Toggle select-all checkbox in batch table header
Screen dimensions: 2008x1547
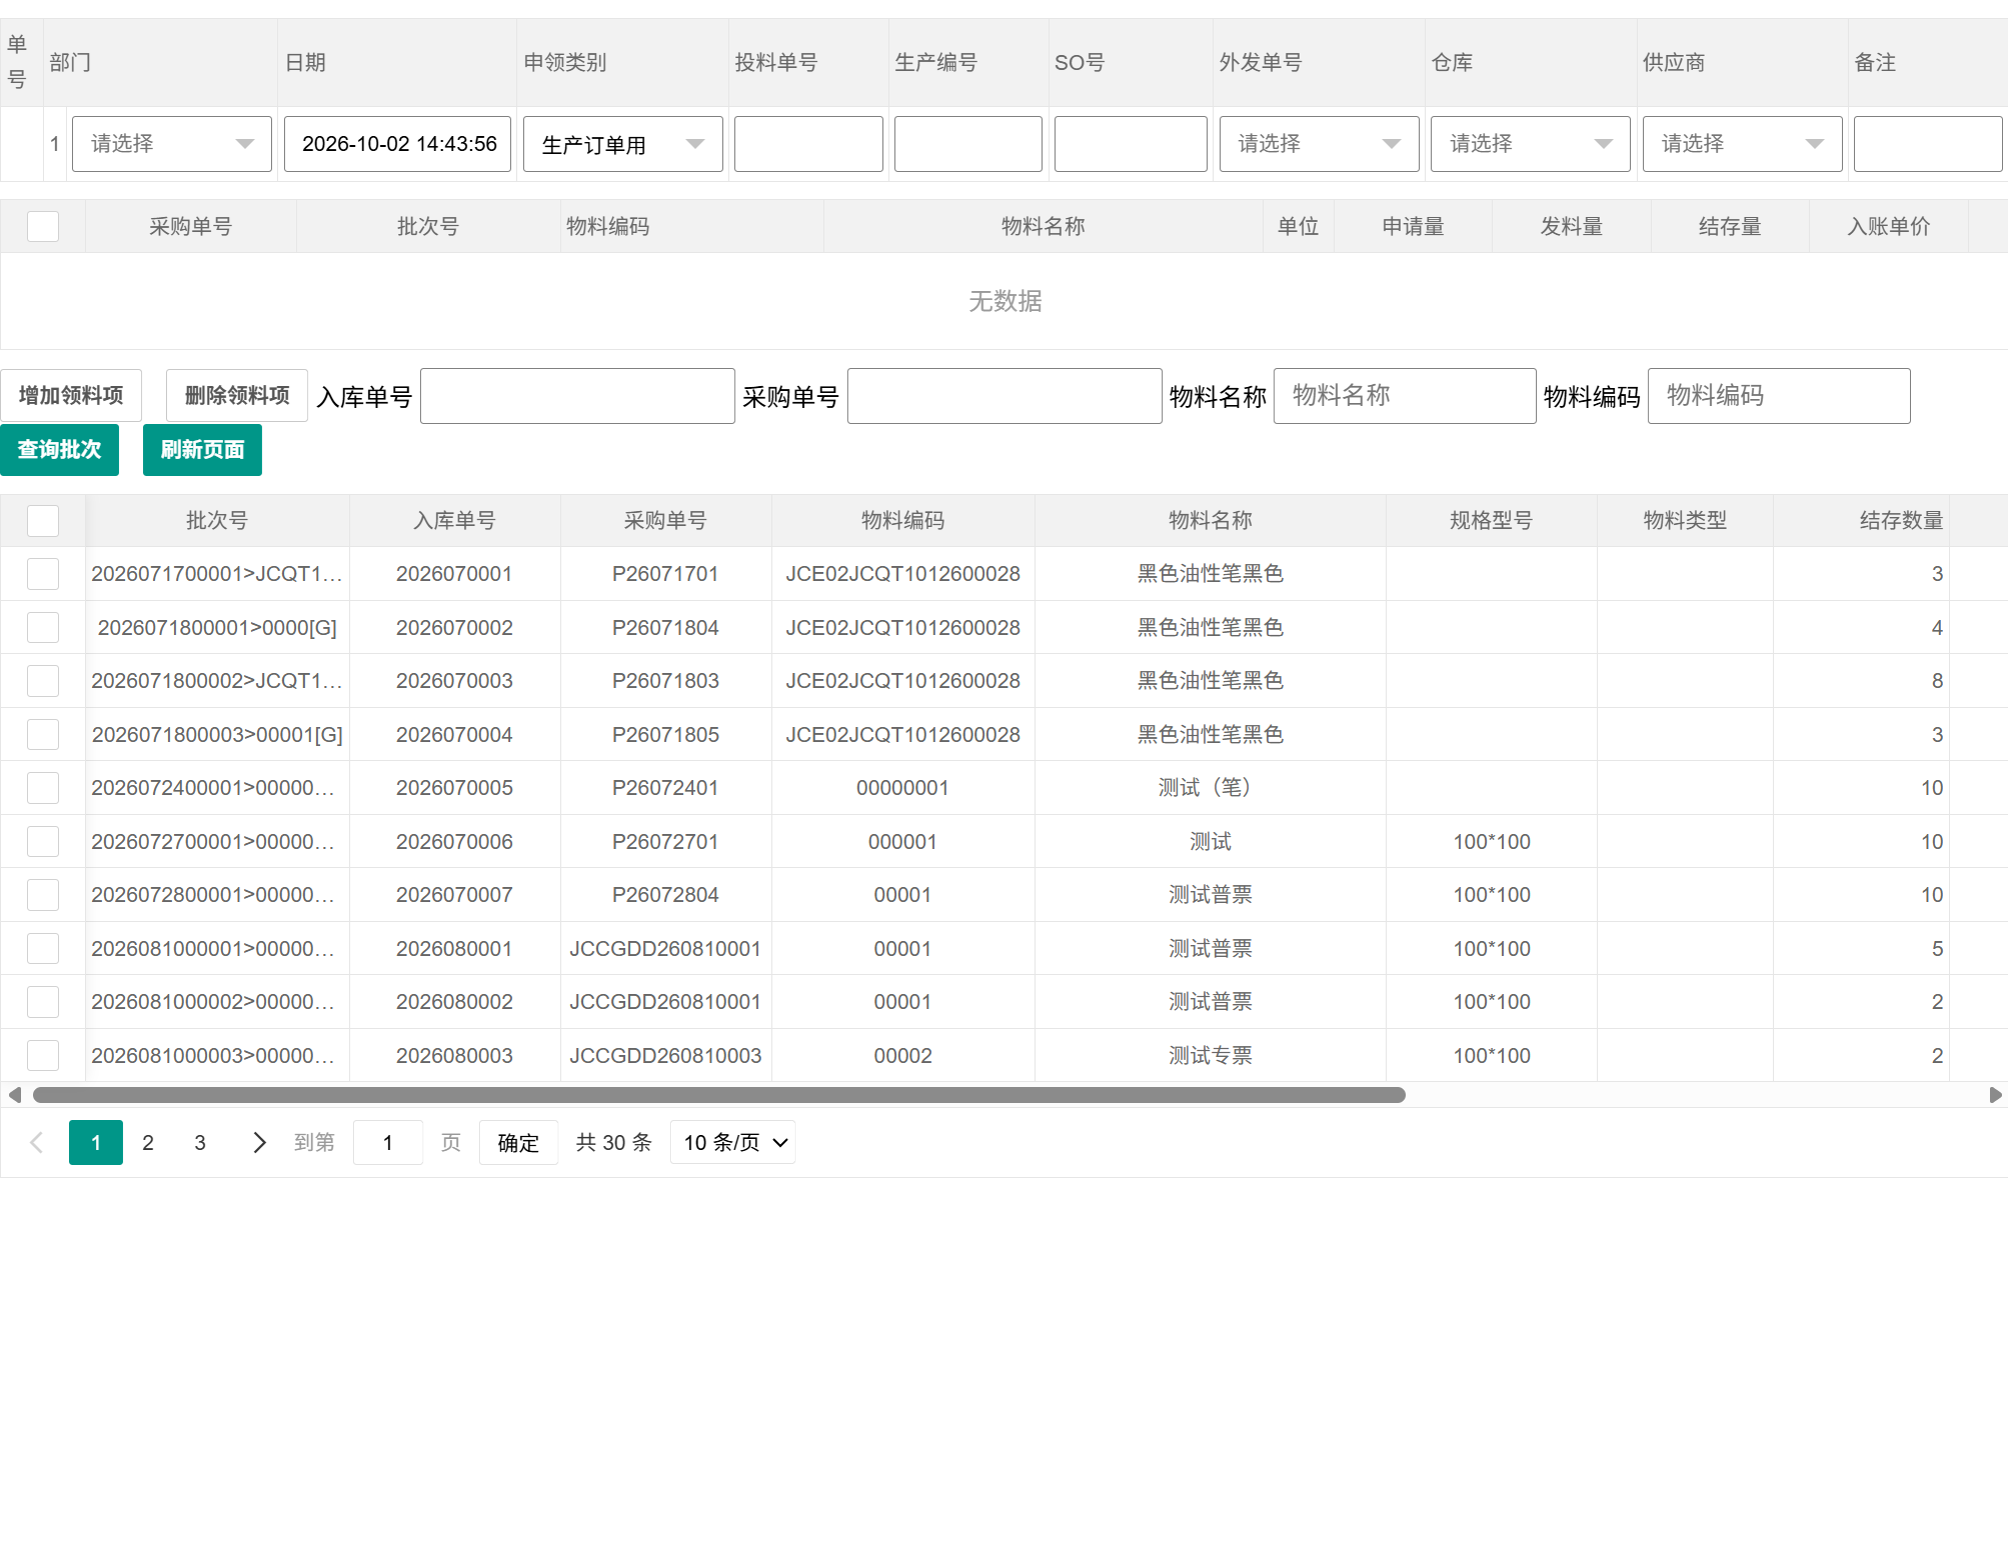pos(43,521)
